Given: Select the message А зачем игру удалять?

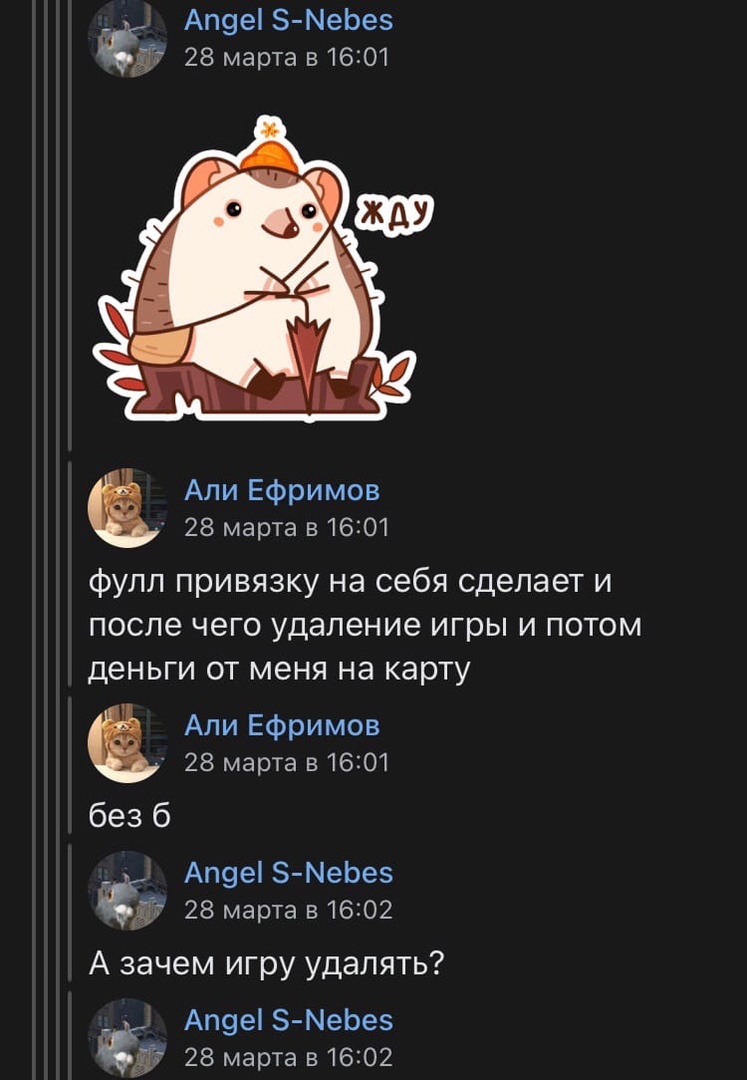Looking at the screenshot, I should click(266, 964).
